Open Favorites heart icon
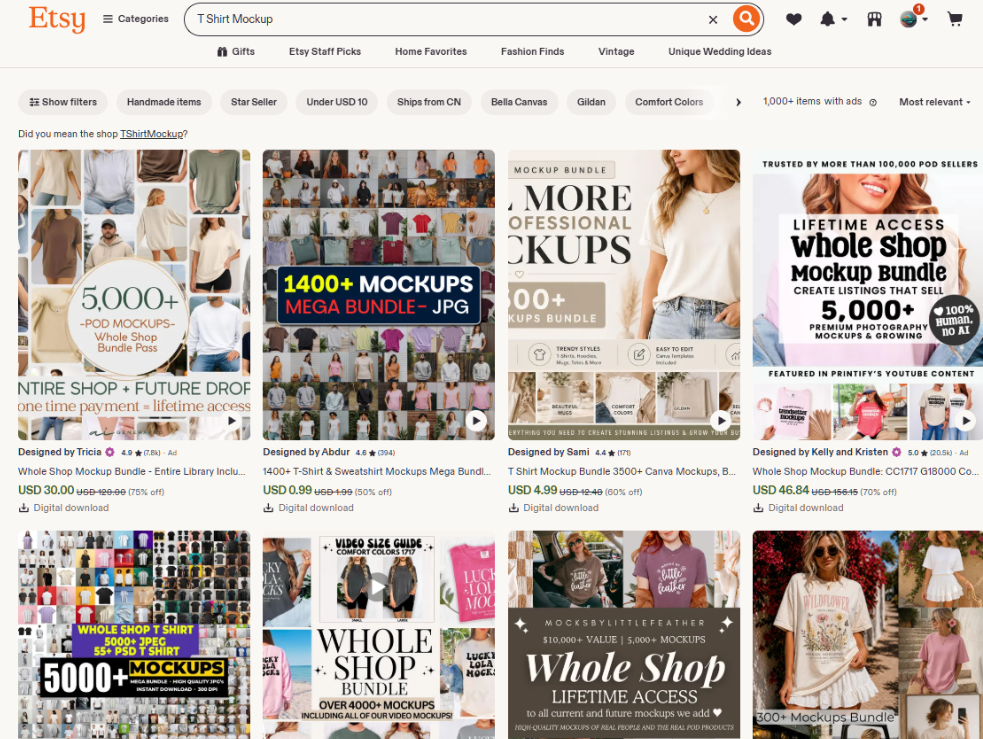 [x=794, y=19]
